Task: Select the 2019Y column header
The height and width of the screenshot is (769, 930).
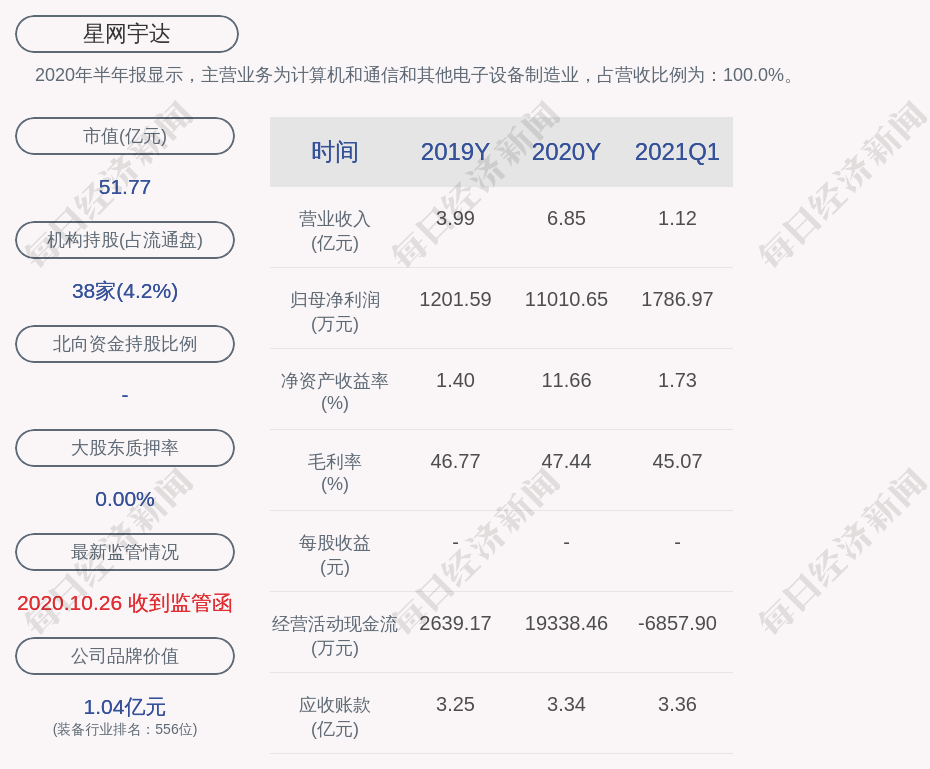Action: tap(455, 152)
